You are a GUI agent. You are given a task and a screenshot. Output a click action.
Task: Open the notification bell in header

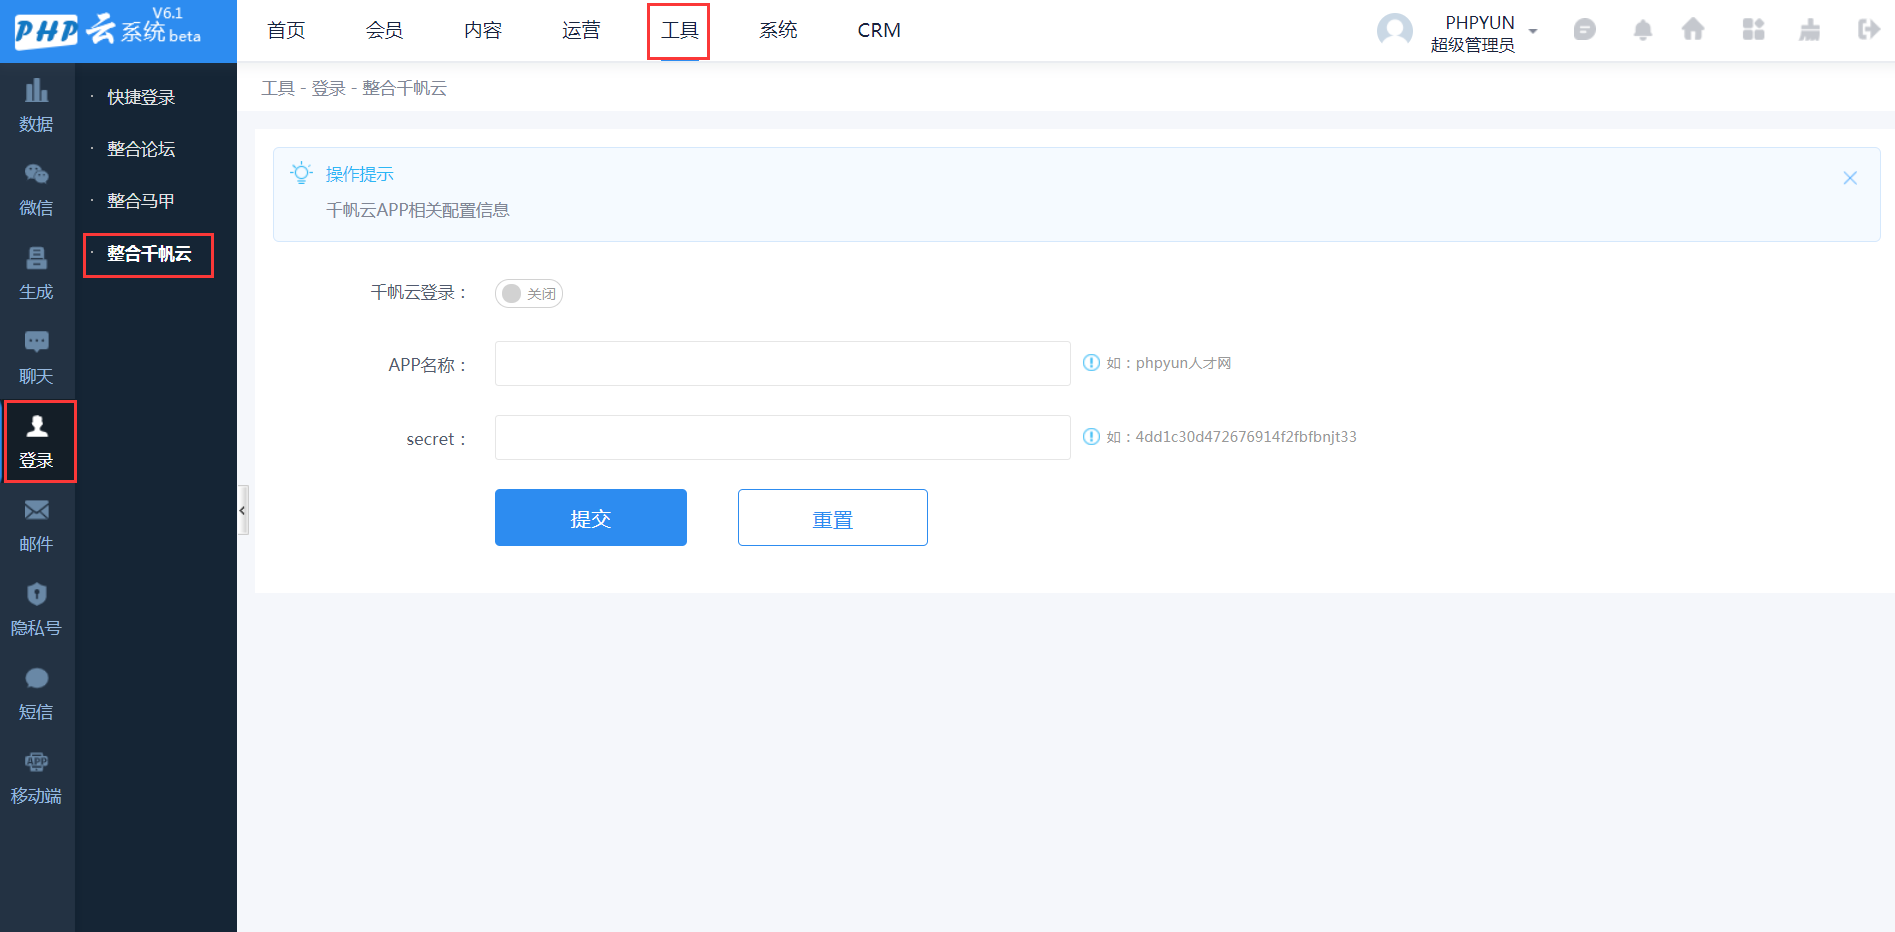[x=1642, y=30]
